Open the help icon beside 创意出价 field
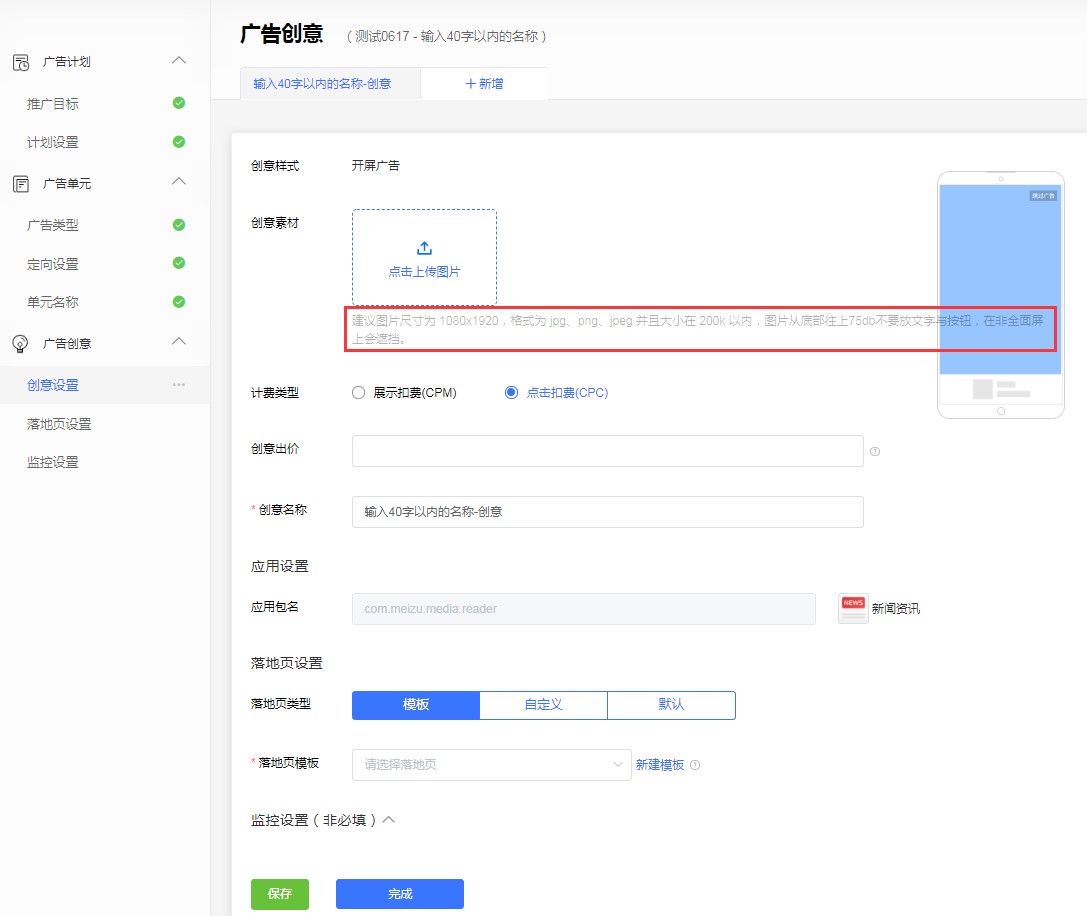This screenshot has width=1087, height=916. coord(875,451)
